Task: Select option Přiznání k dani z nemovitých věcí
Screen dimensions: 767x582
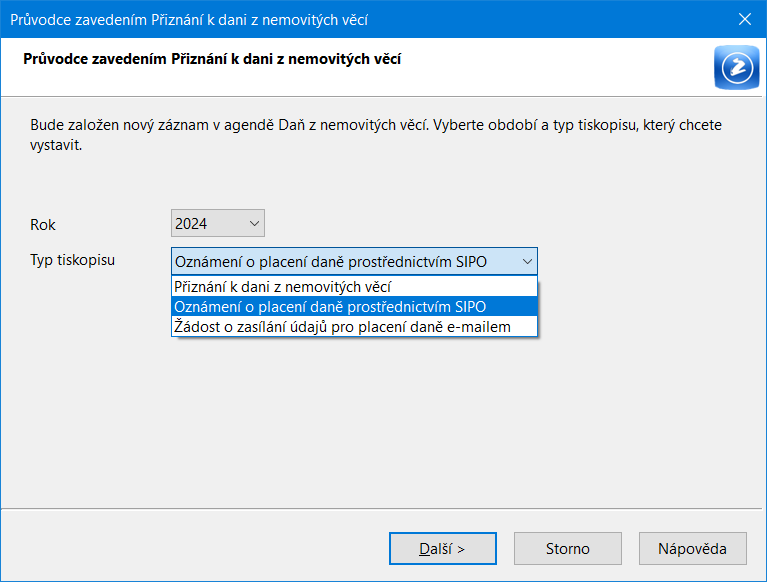Action: pyautogui.click(x=282, y=287)
